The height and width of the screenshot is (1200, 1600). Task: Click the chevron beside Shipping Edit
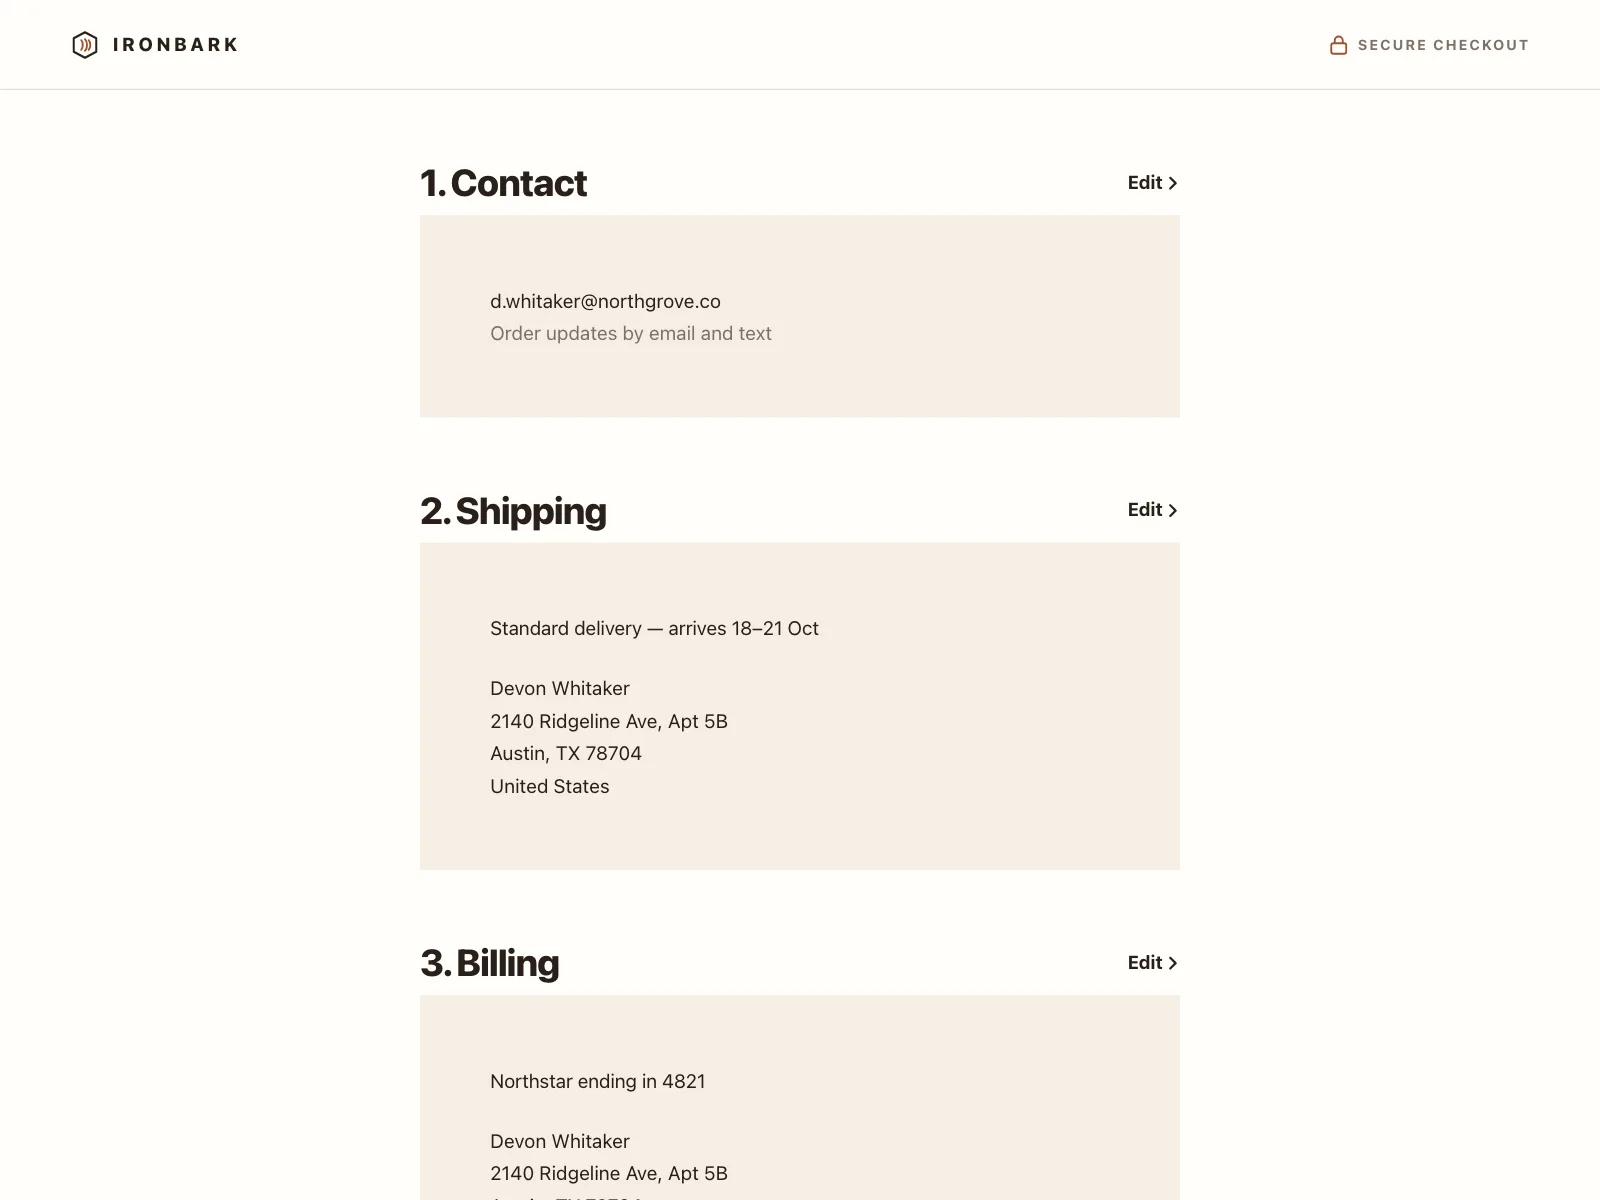point(1173,510)
